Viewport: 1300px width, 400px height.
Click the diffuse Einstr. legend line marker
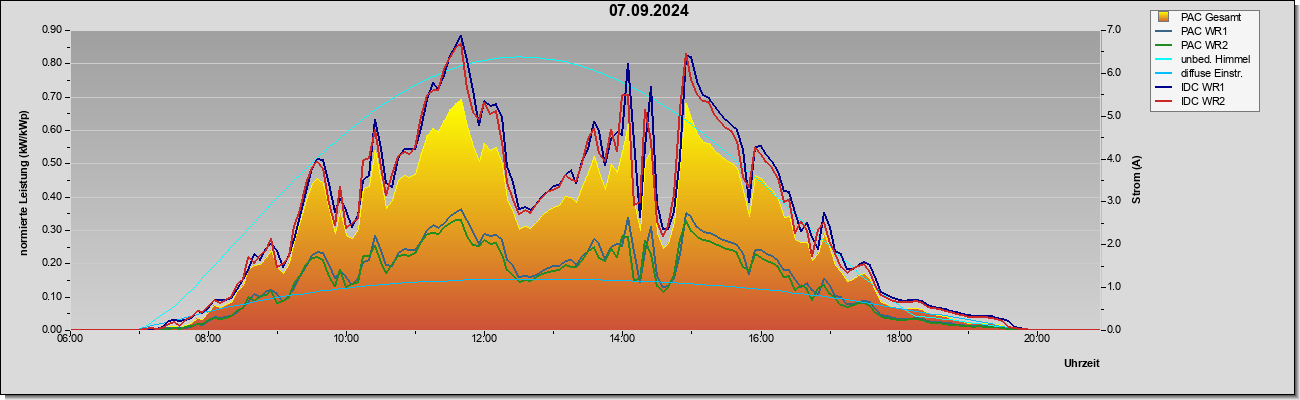pyautogui.click(x=1163, y=73)
